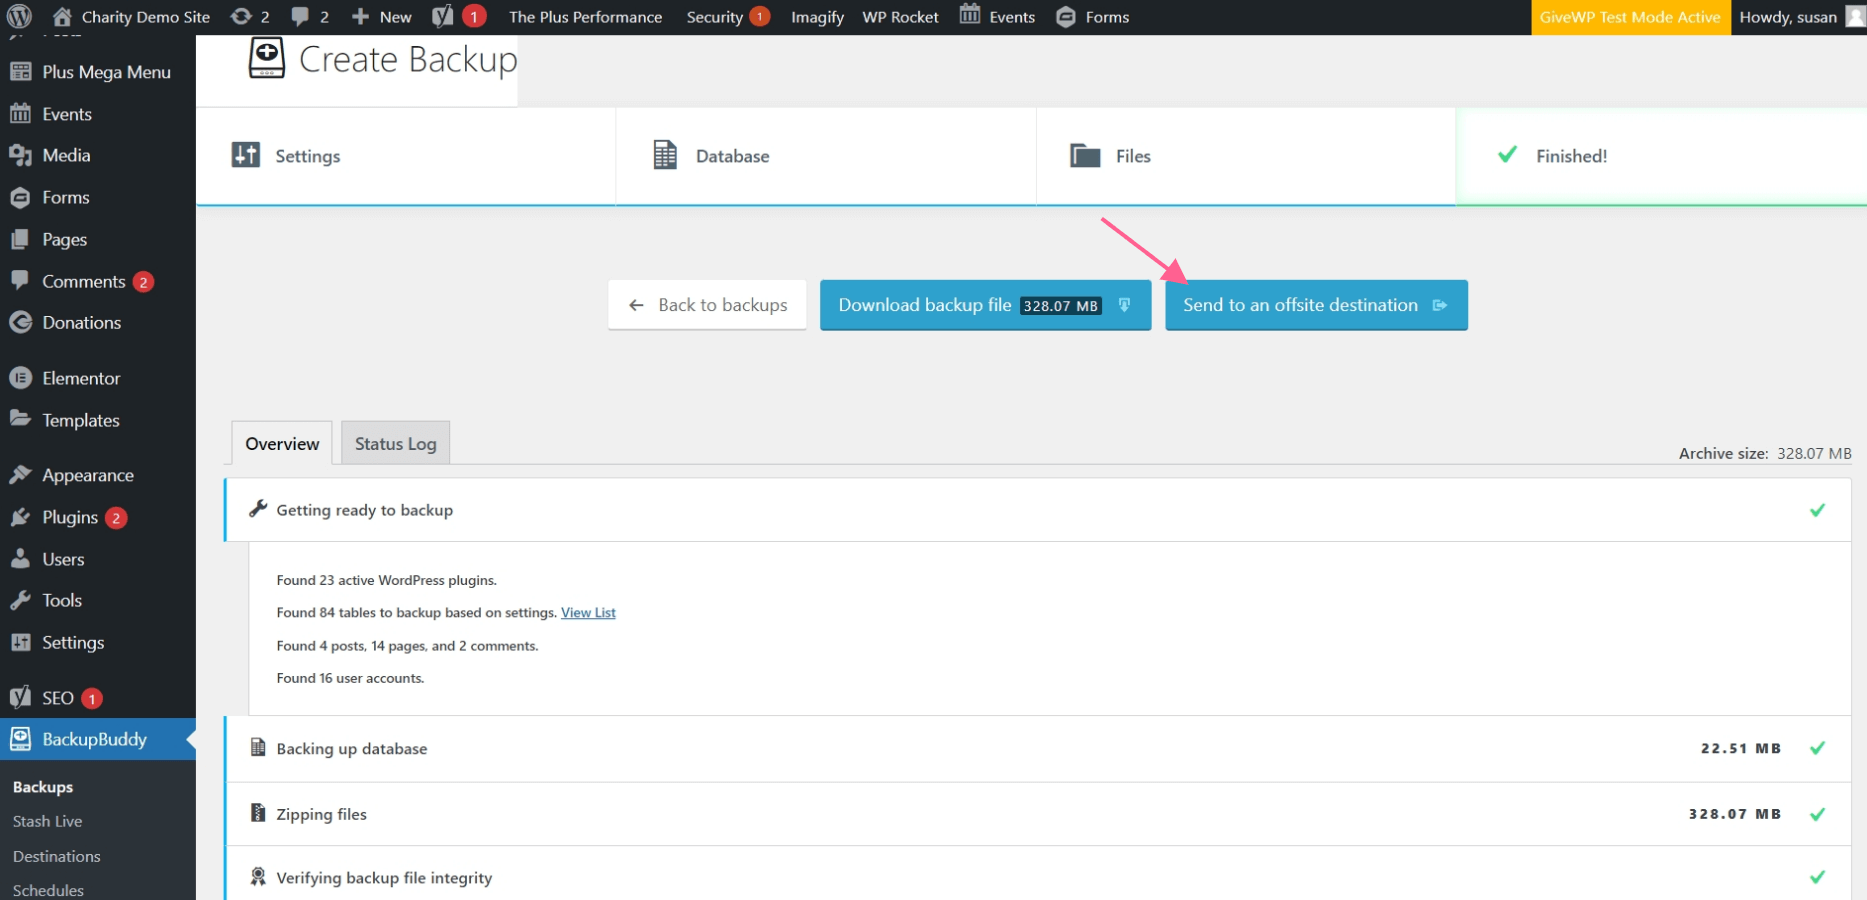Click the Settings step in backup progress
Viewport: 1867px width, 900px height.
405,156
